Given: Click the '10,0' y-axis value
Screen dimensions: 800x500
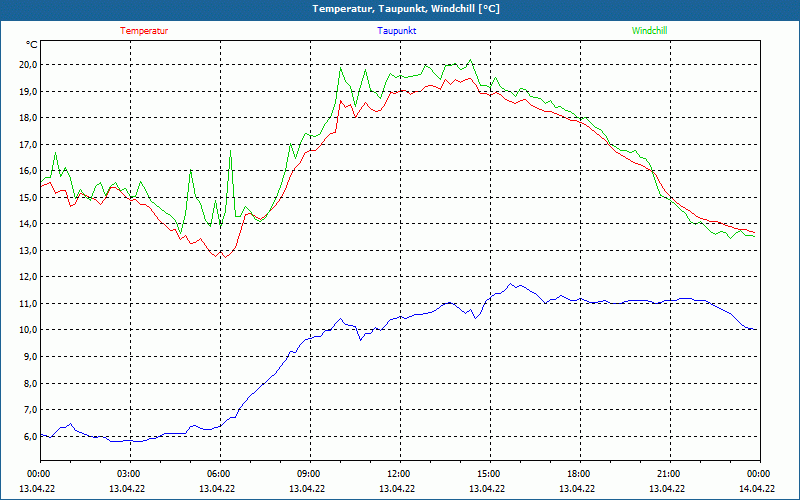Looking at the screenshot, I should pyautogui.click(x=29, y=330).
